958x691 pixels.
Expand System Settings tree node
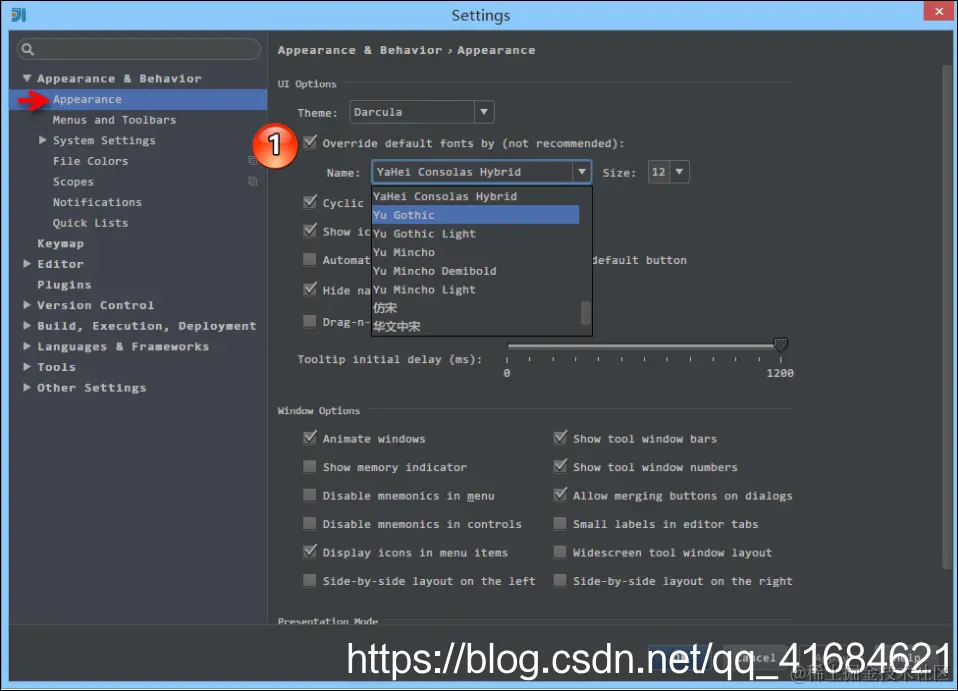(43, 140)
